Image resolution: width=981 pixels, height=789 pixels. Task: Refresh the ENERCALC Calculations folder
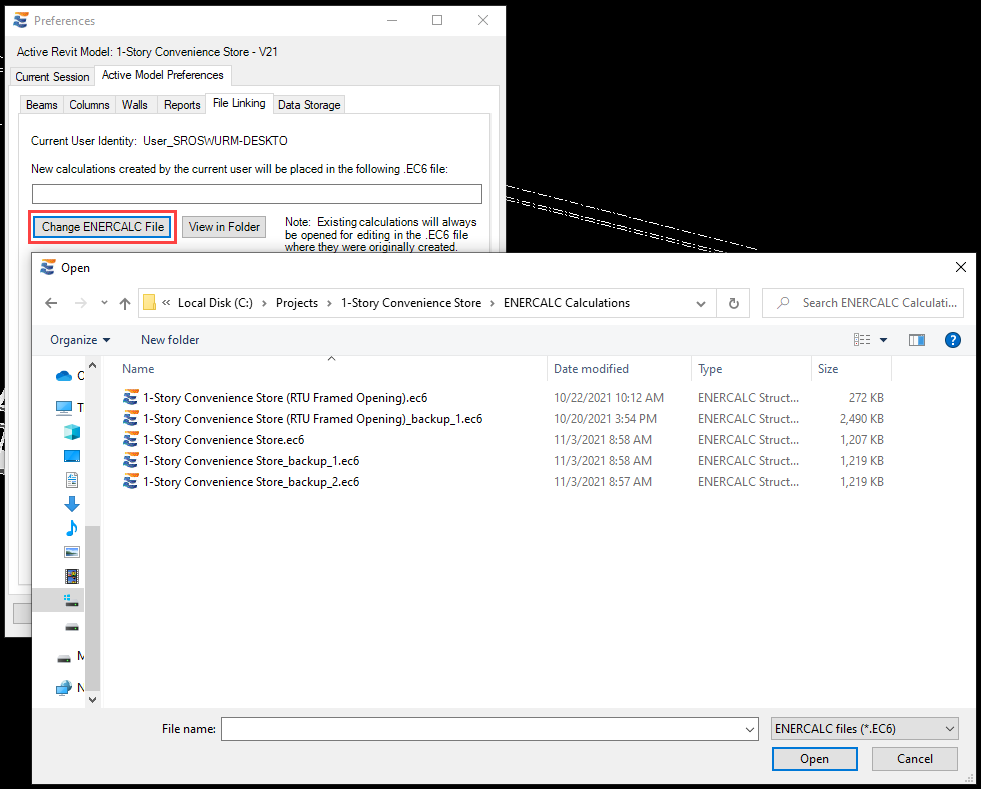[733, 303]
